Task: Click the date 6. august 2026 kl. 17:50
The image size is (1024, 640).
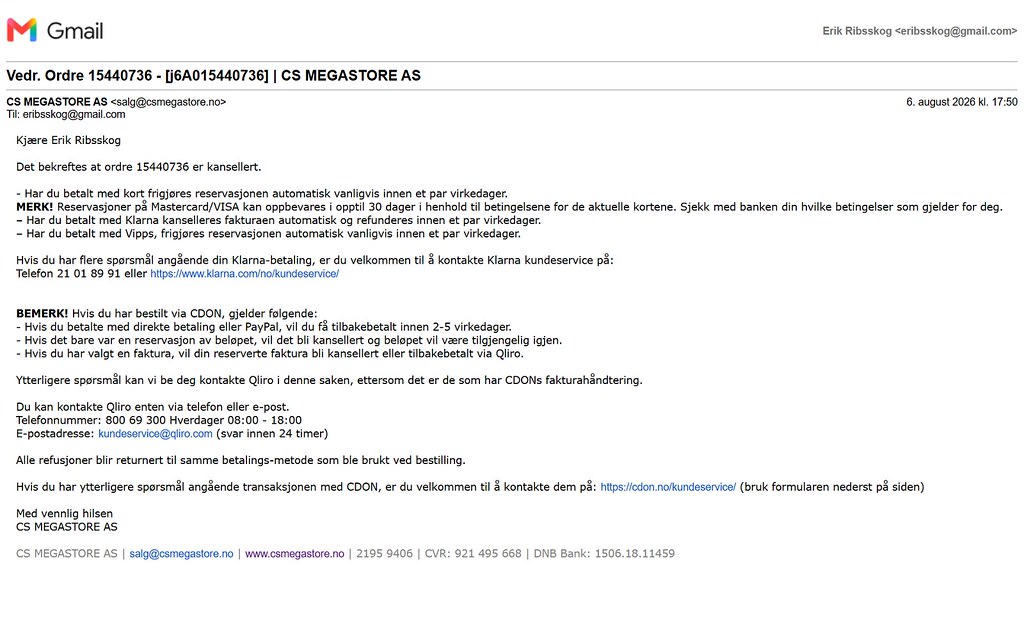Action: pos(961,102)
